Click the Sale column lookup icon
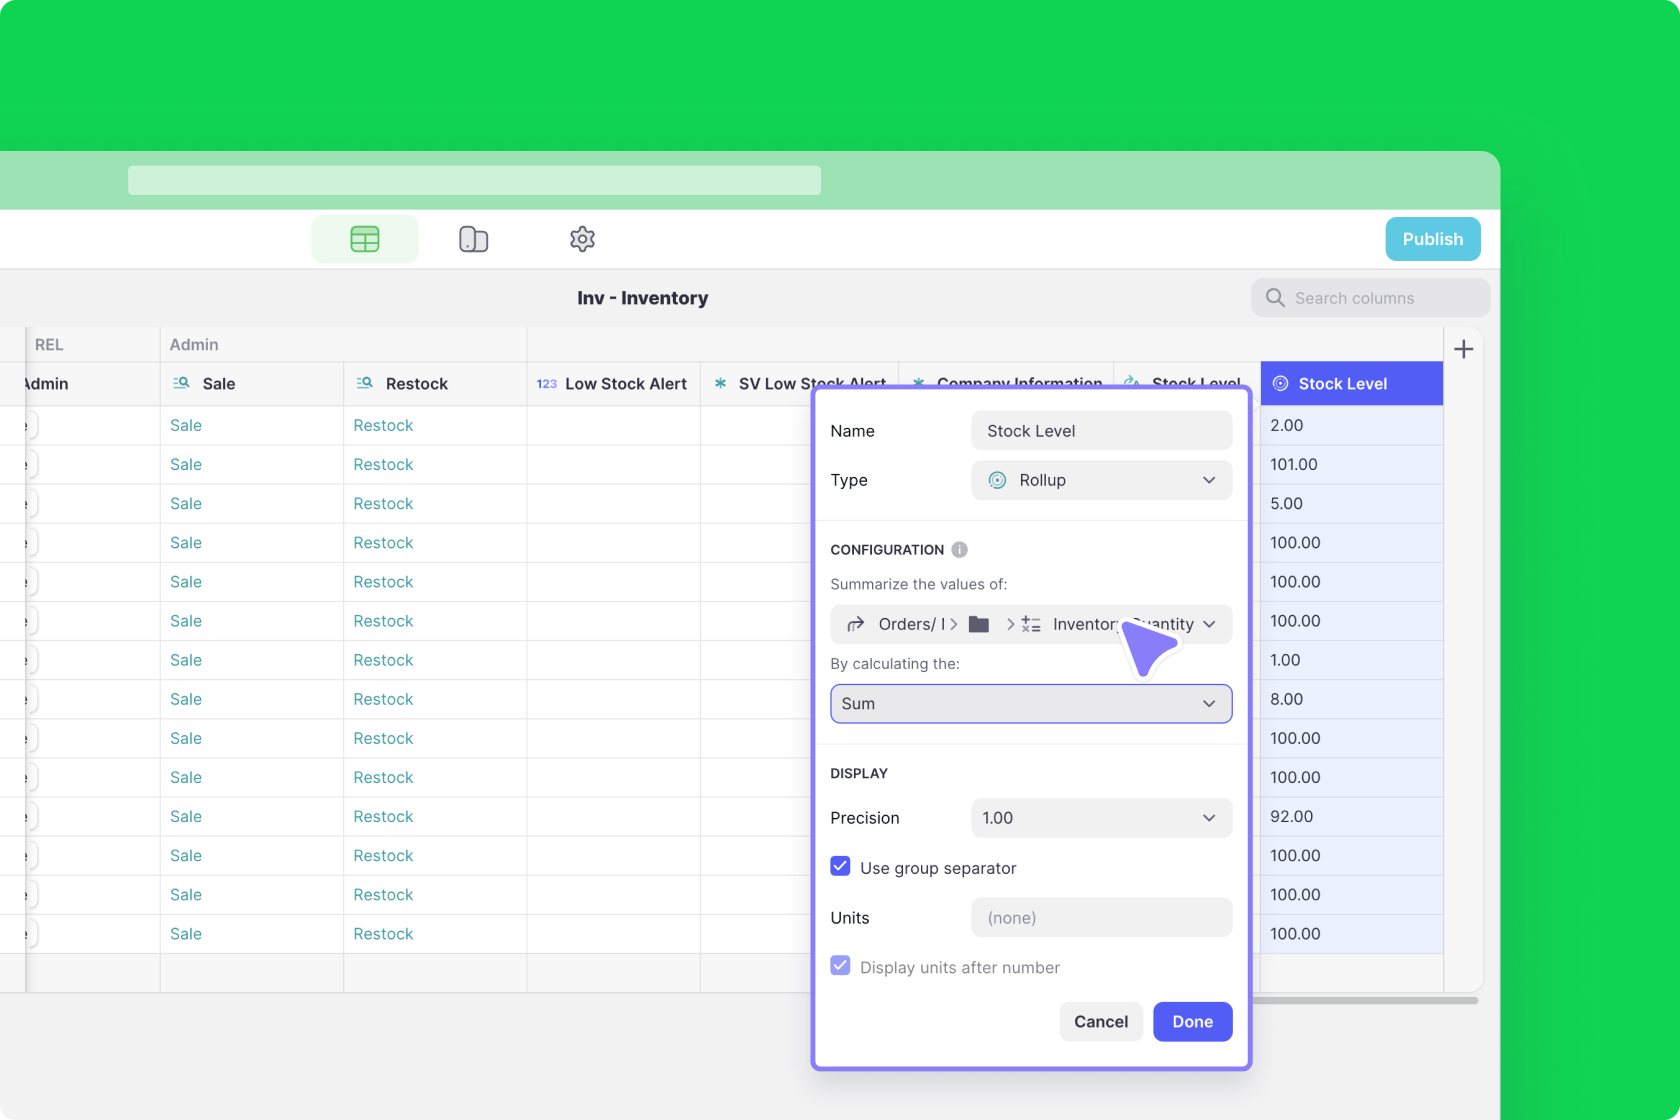The height and width of the screenshot is (1120, 1680). [181, 383]
